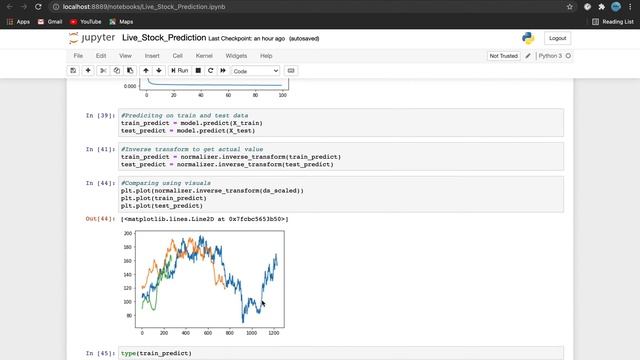640x360 pixels.
Task: Click the Python 3 kernel indicator circle
Action: 568,56
